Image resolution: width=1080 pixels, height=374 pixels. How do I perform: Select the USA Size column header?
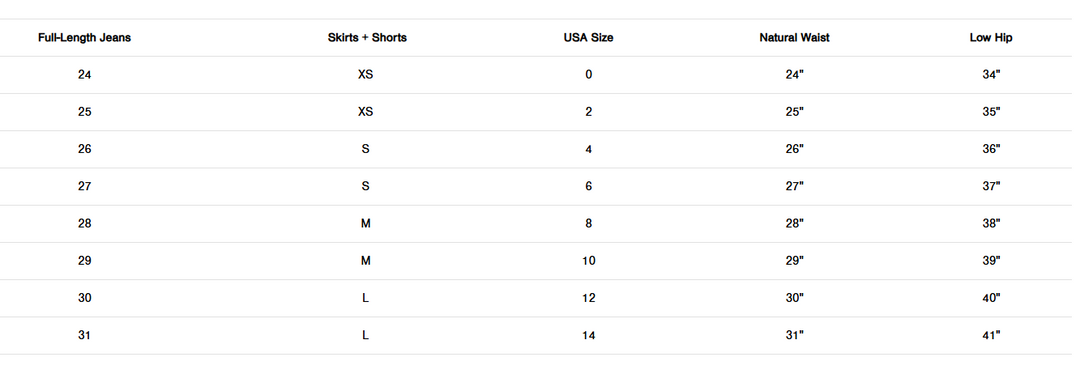(x=588, y=38)
